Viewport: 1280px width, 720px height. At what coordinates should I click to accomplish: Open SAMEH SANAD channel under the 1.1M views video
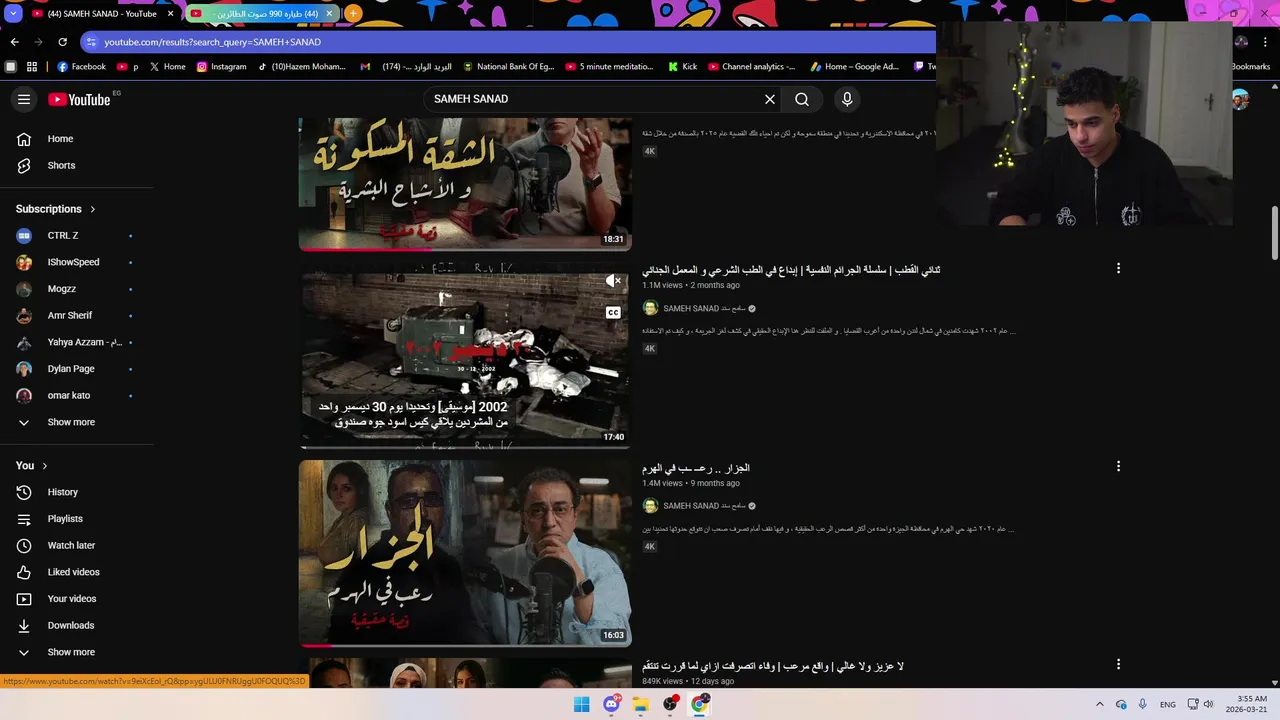click(x=705, y=309)
